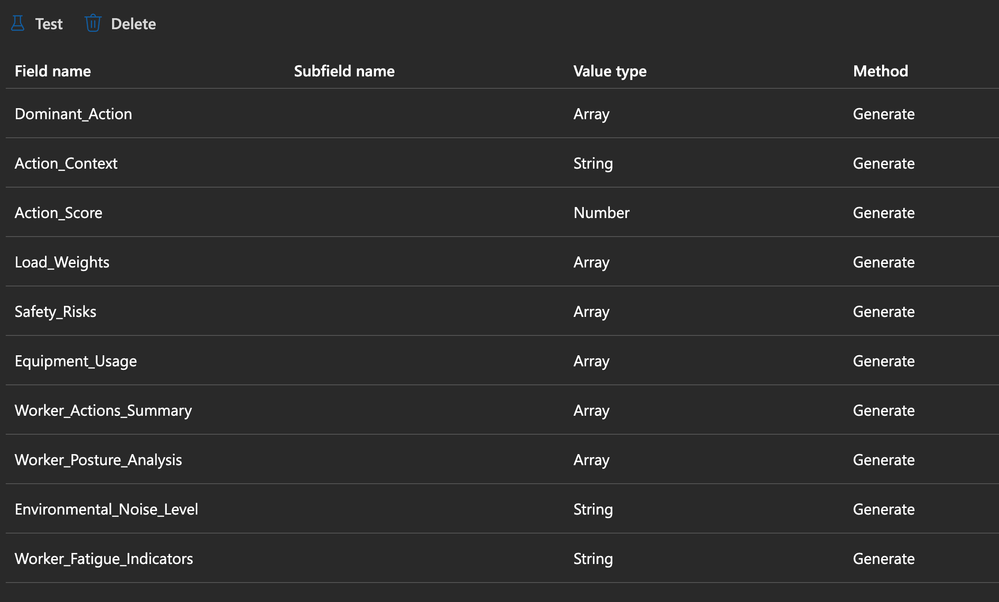This screenshot has height=602, width=999.
Task: Choose the Action_Score field row
Action: coord(502,213)
